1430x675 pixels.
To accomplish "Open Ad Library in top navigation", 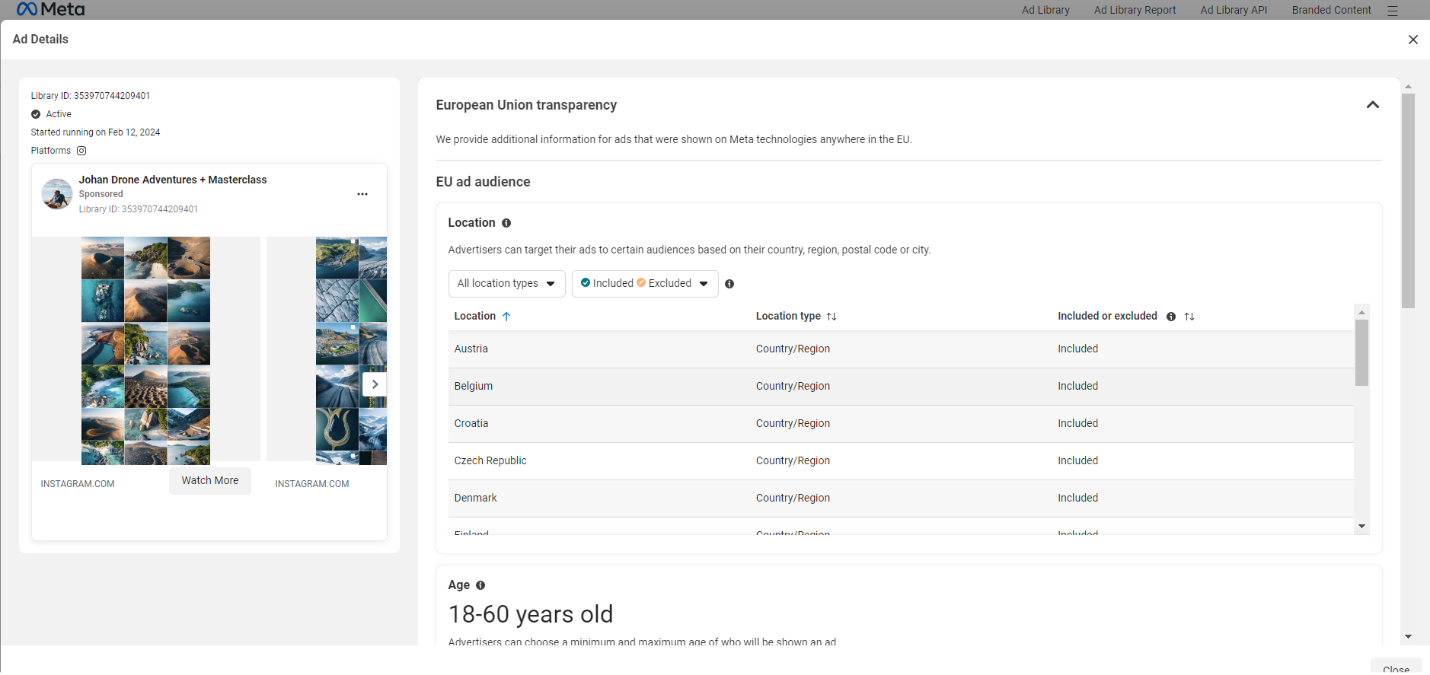I will [x=1045, y=10].
